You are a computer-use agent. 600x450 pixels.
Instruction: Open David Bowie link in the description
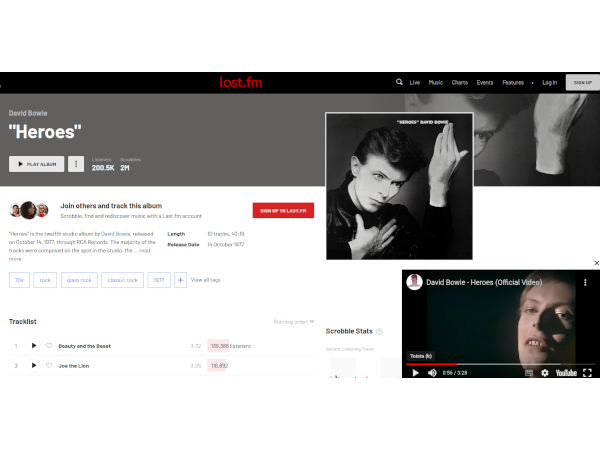pyautogui.click(x=116, y=234)
